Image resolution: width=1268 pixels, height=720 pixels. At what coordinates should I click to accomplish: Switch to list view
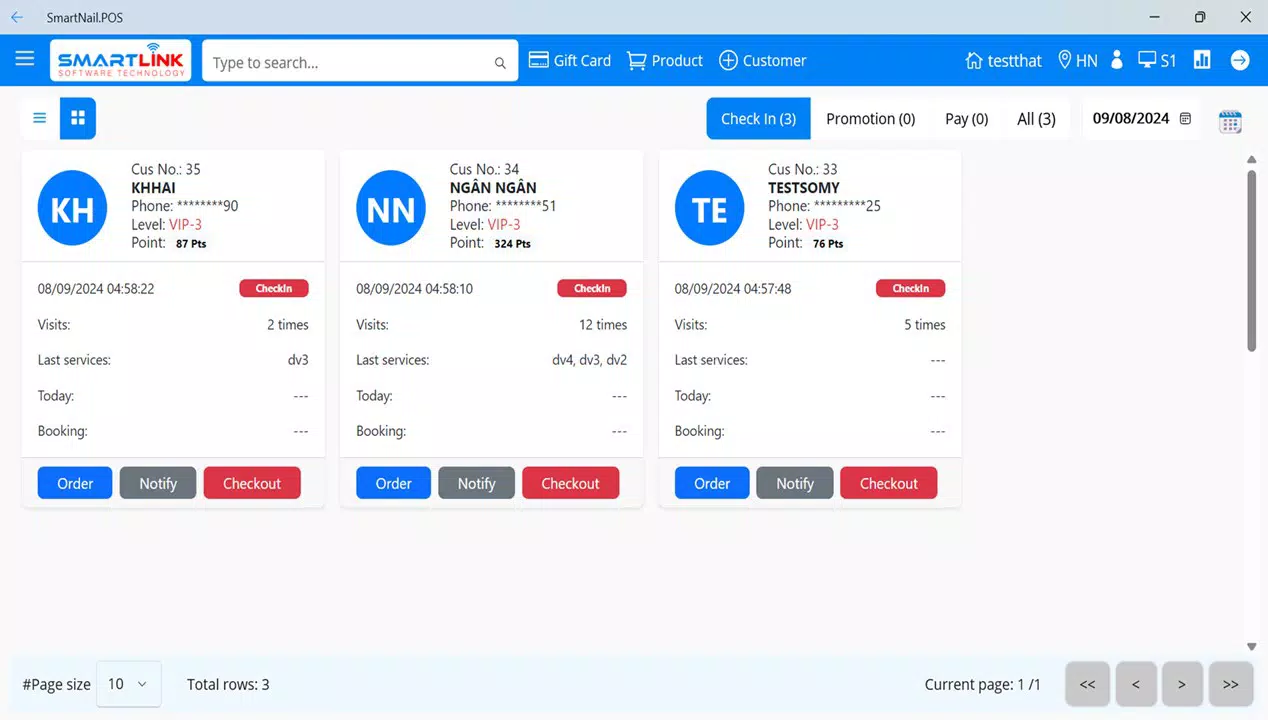point(40,118)
